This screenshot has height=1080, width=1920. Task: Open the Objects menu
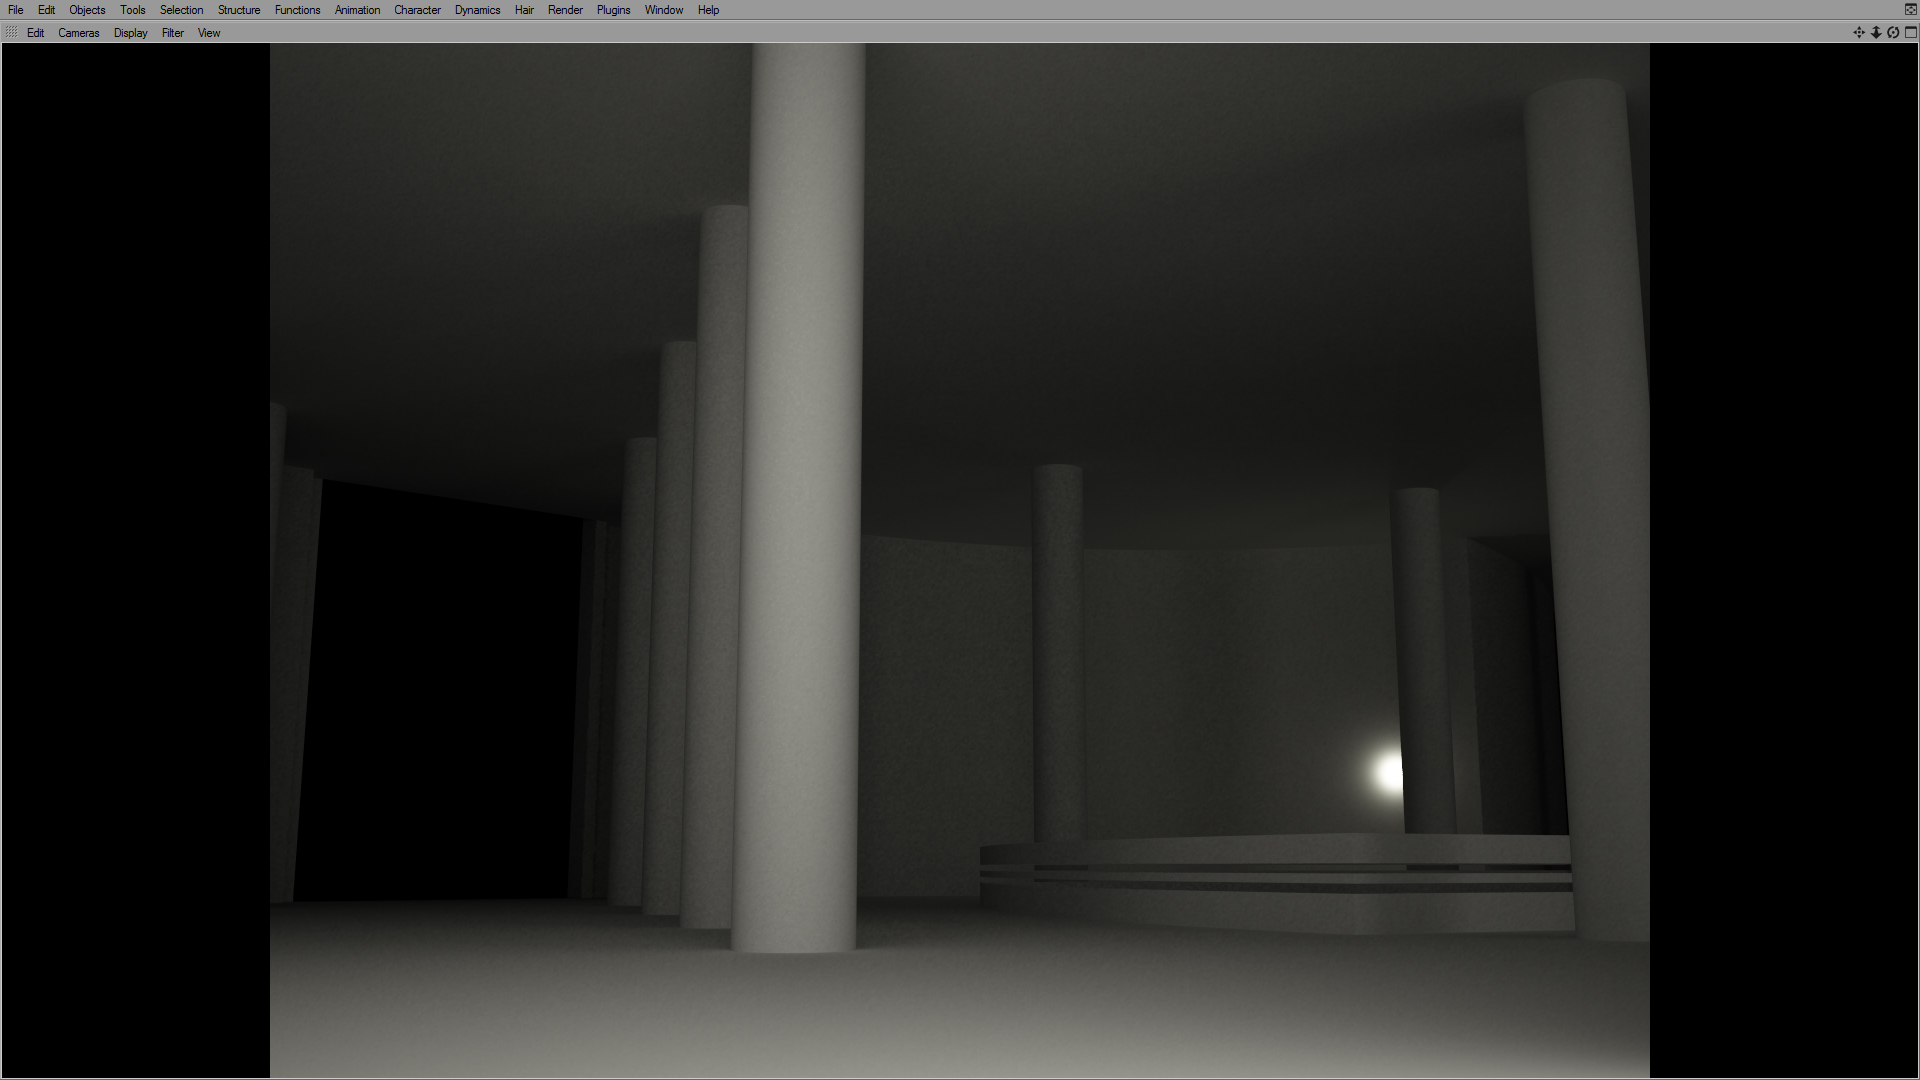(87, 10)
